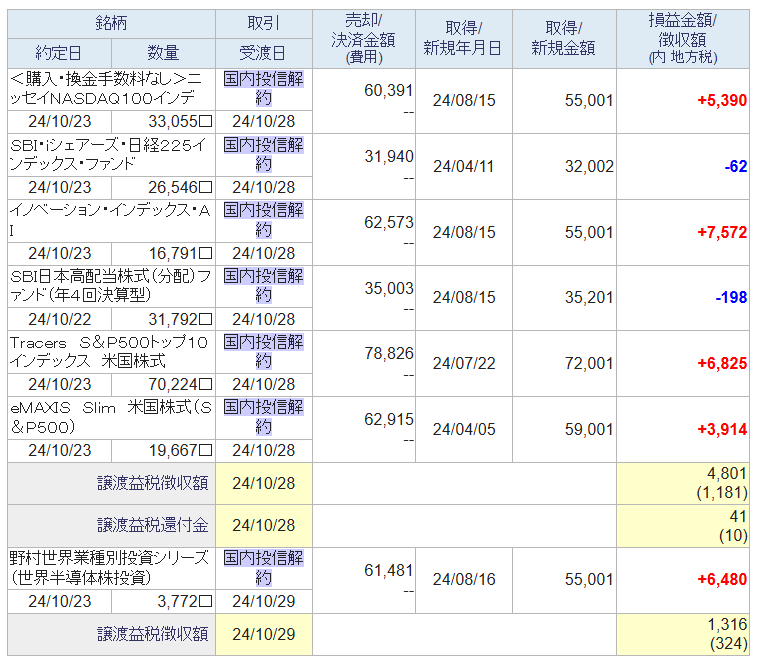The image size is (759, 667).
Task: Select the profit value +7,572
Action: (x=722, y=232)
